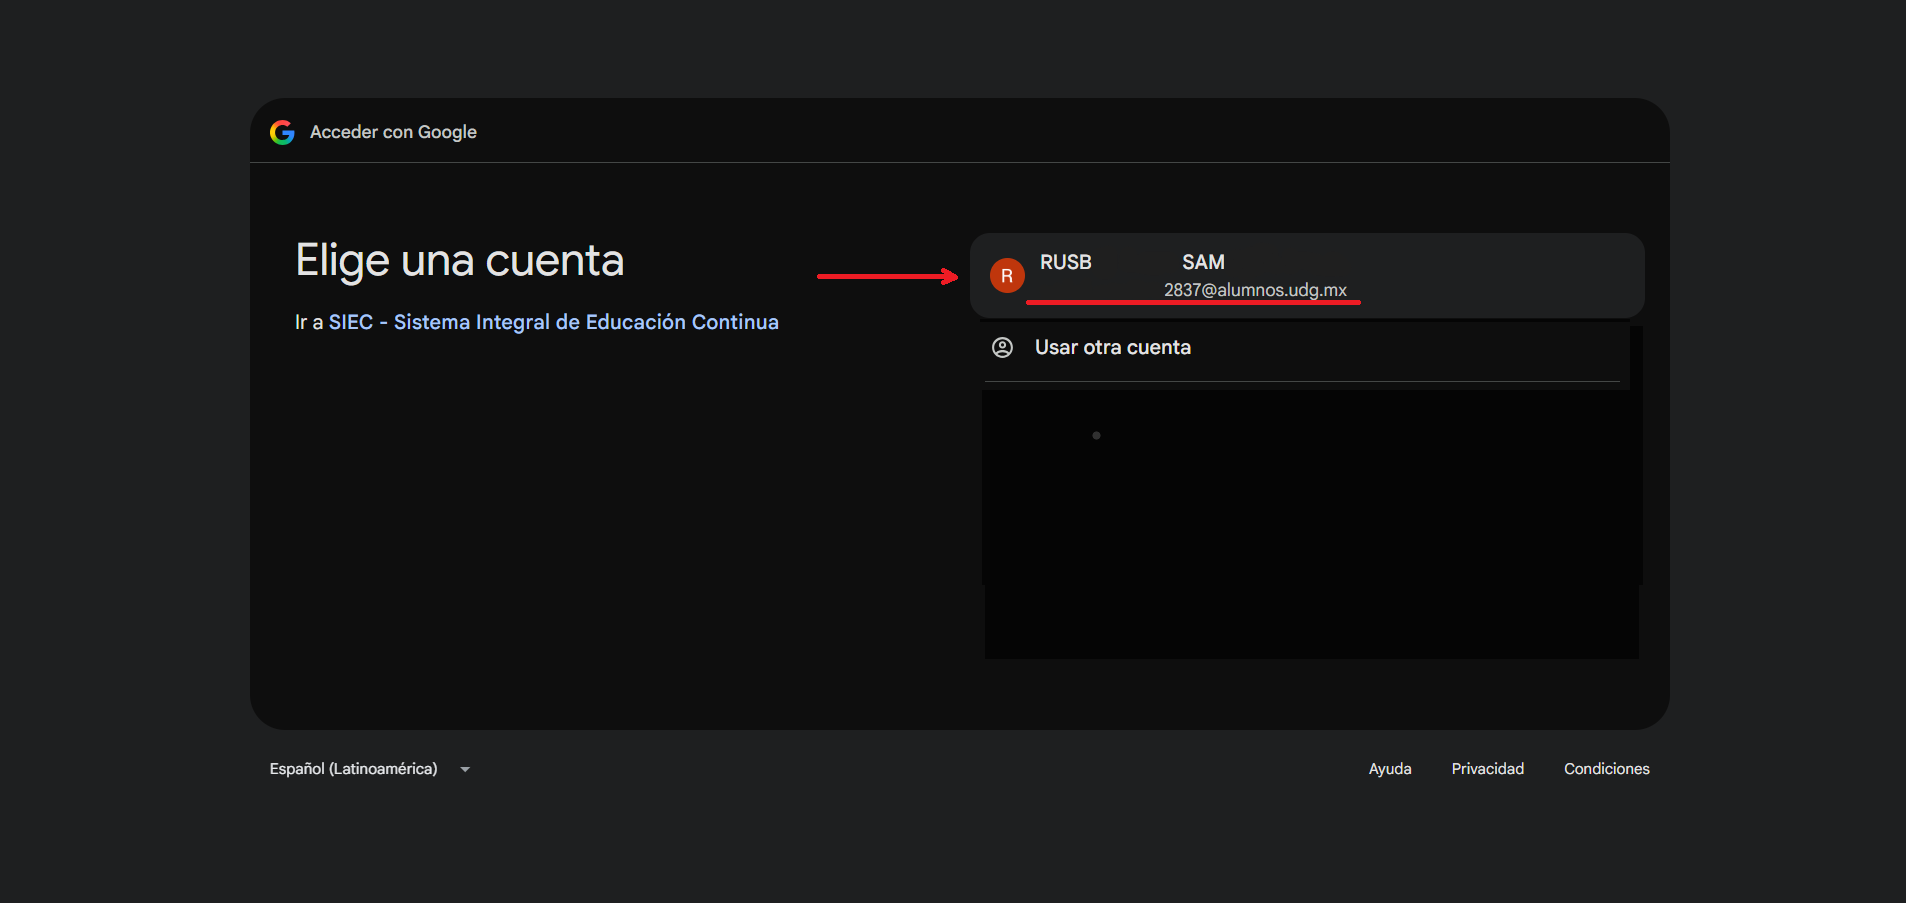Click the RUSB name in account row
This screenshot has height=903, width=1906.
pyautogui.click(x=1066, y=262)
